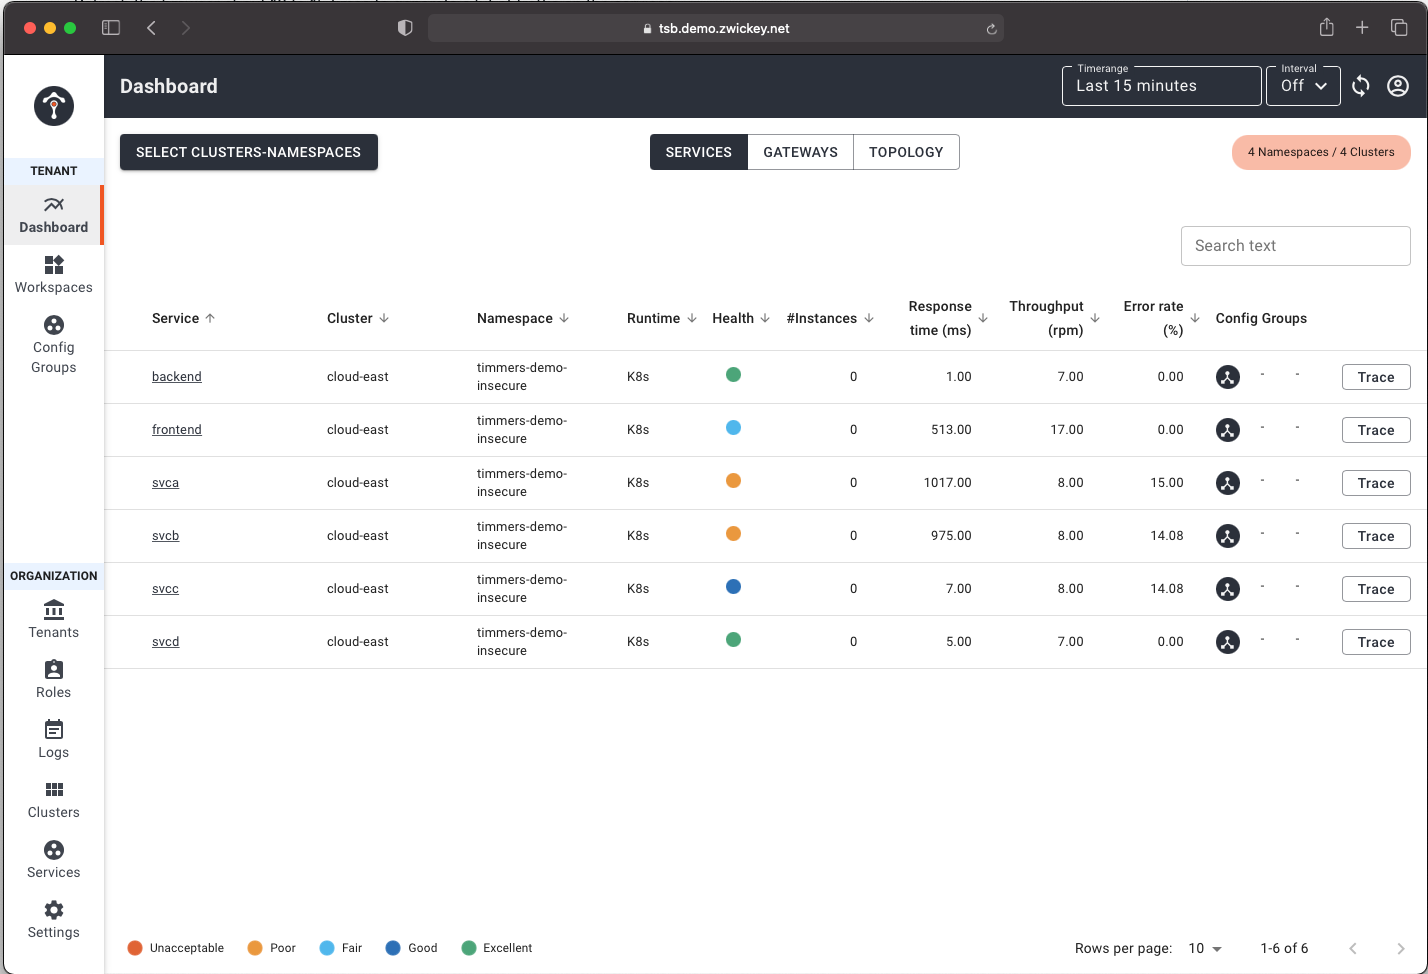Open the svca service link

click(x=166, y=483)
